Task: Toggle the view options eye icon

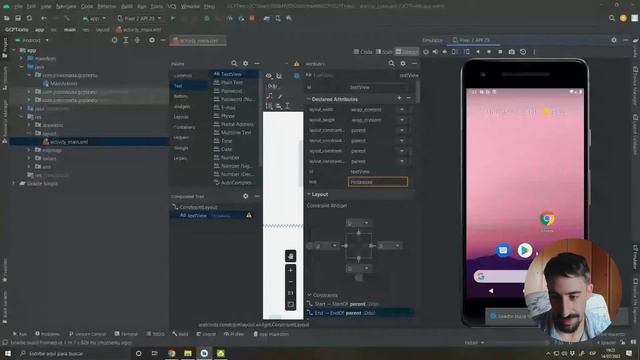Action: [x=269, y=76]
